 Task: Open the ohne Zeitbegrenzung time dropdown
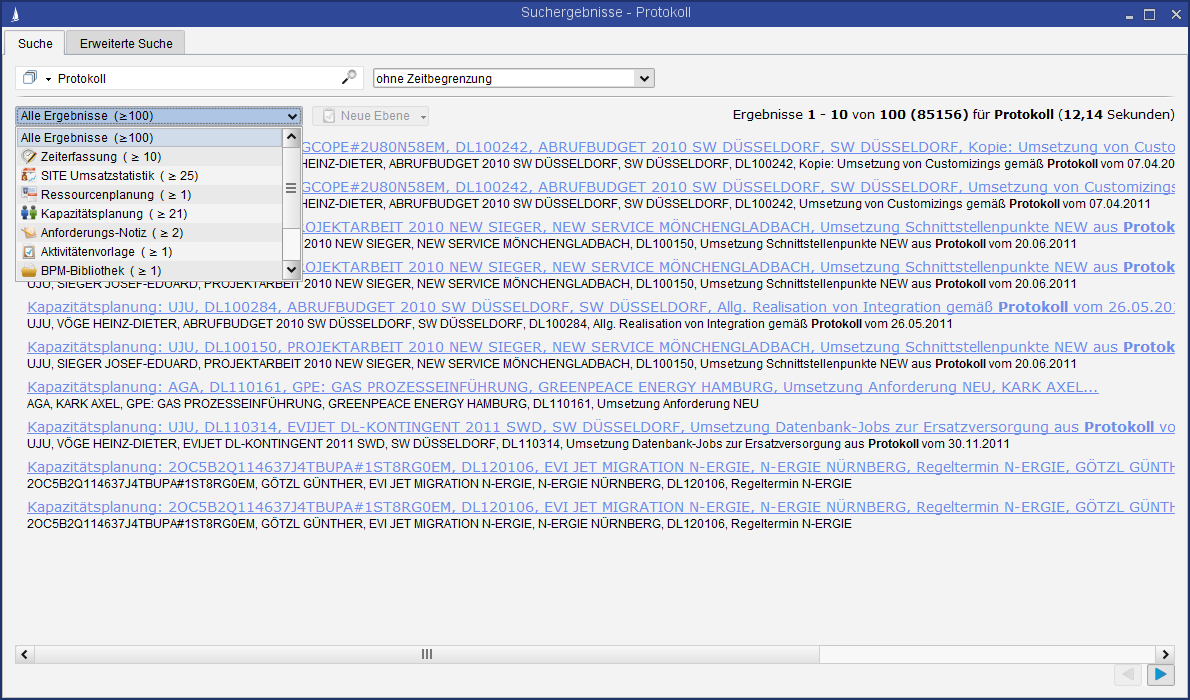click(x=644, y=78)
